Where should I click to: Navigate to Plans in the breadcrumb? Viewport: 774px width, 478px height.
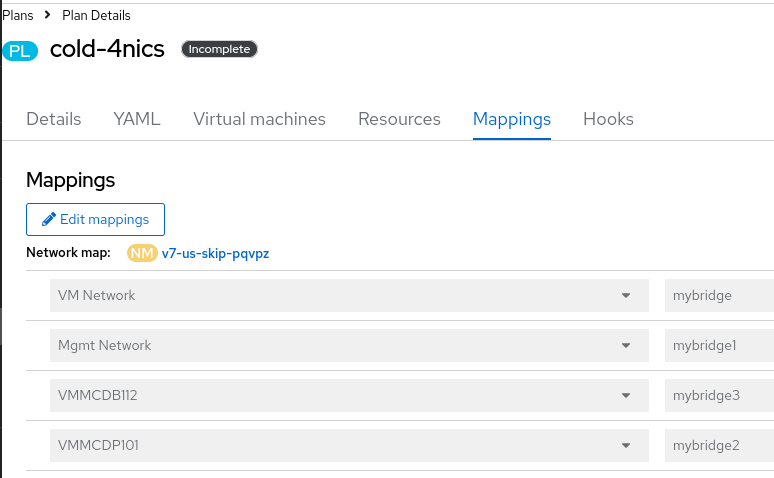tap(18, 15)
